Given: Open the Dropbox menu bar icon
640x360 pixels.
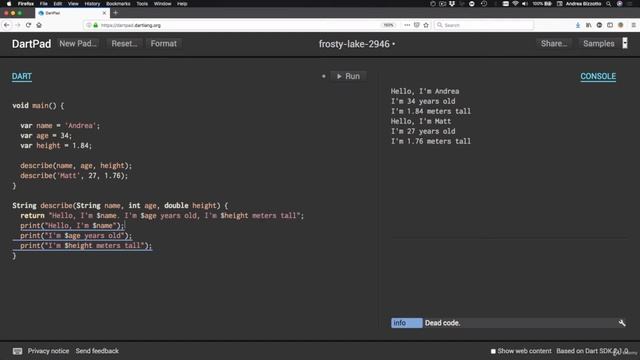Looking at the screenshot, I should 452,4.
